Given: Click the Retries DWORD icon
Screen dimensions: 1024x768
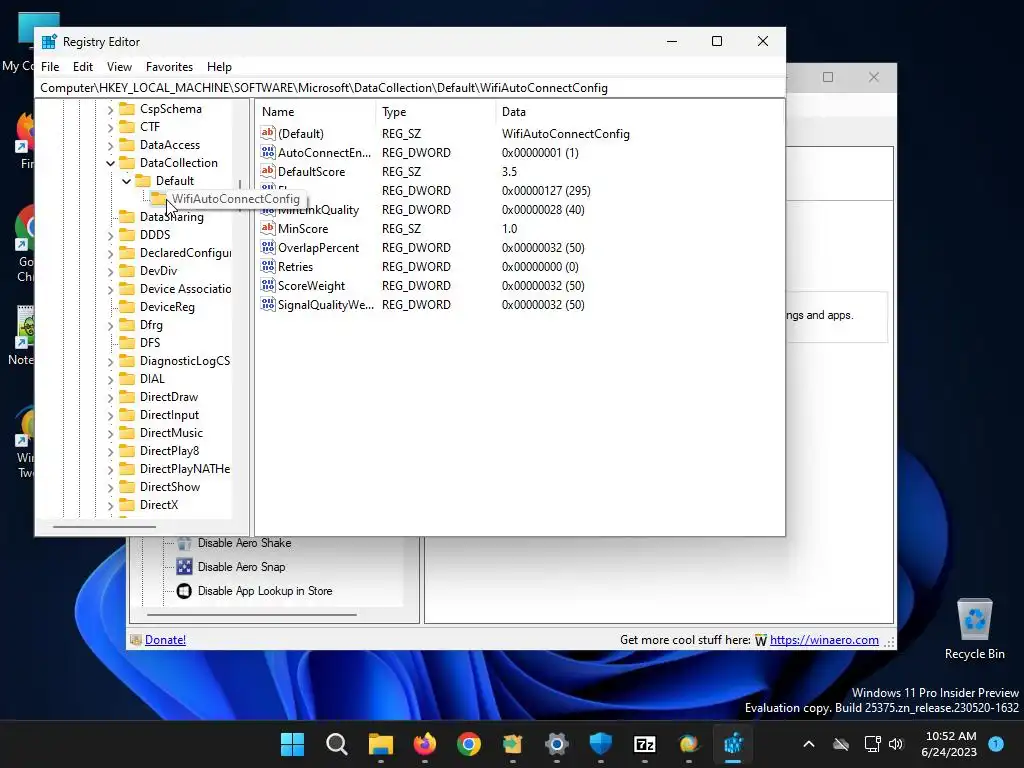Looking at the screenshot, I should pos(268,266).
